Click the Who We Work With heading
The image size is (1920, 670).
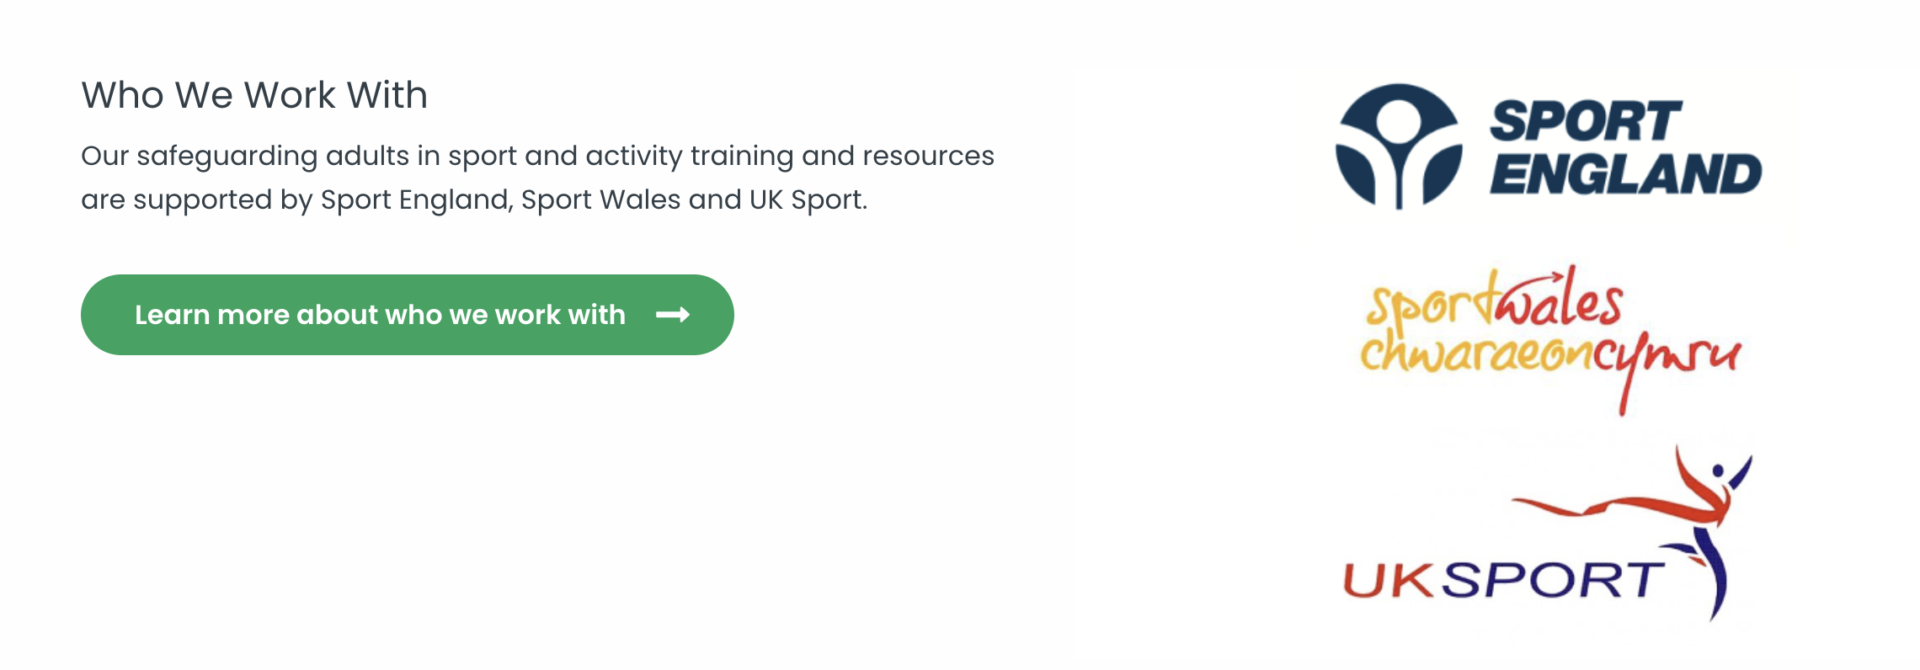click(x=254, y=95)
